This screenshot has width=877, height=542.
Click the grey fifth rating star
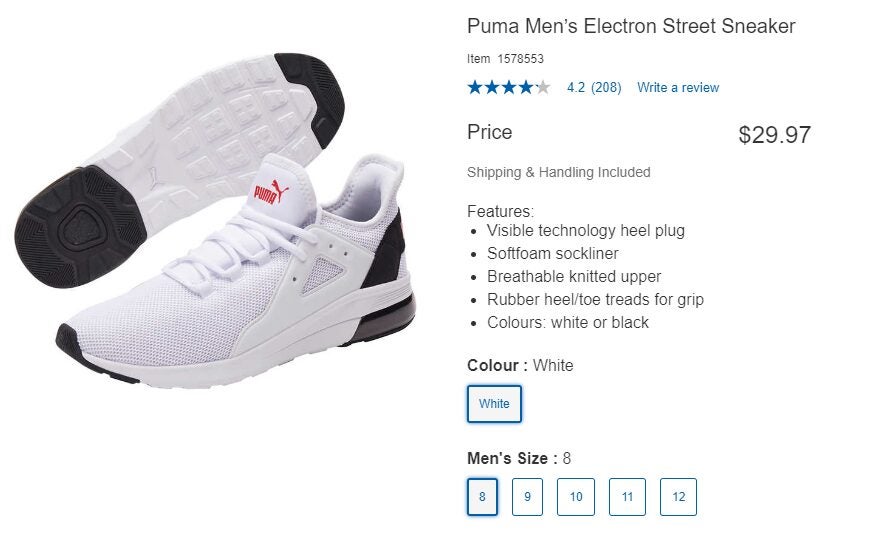pyautogui.click(x=543, y=87)
